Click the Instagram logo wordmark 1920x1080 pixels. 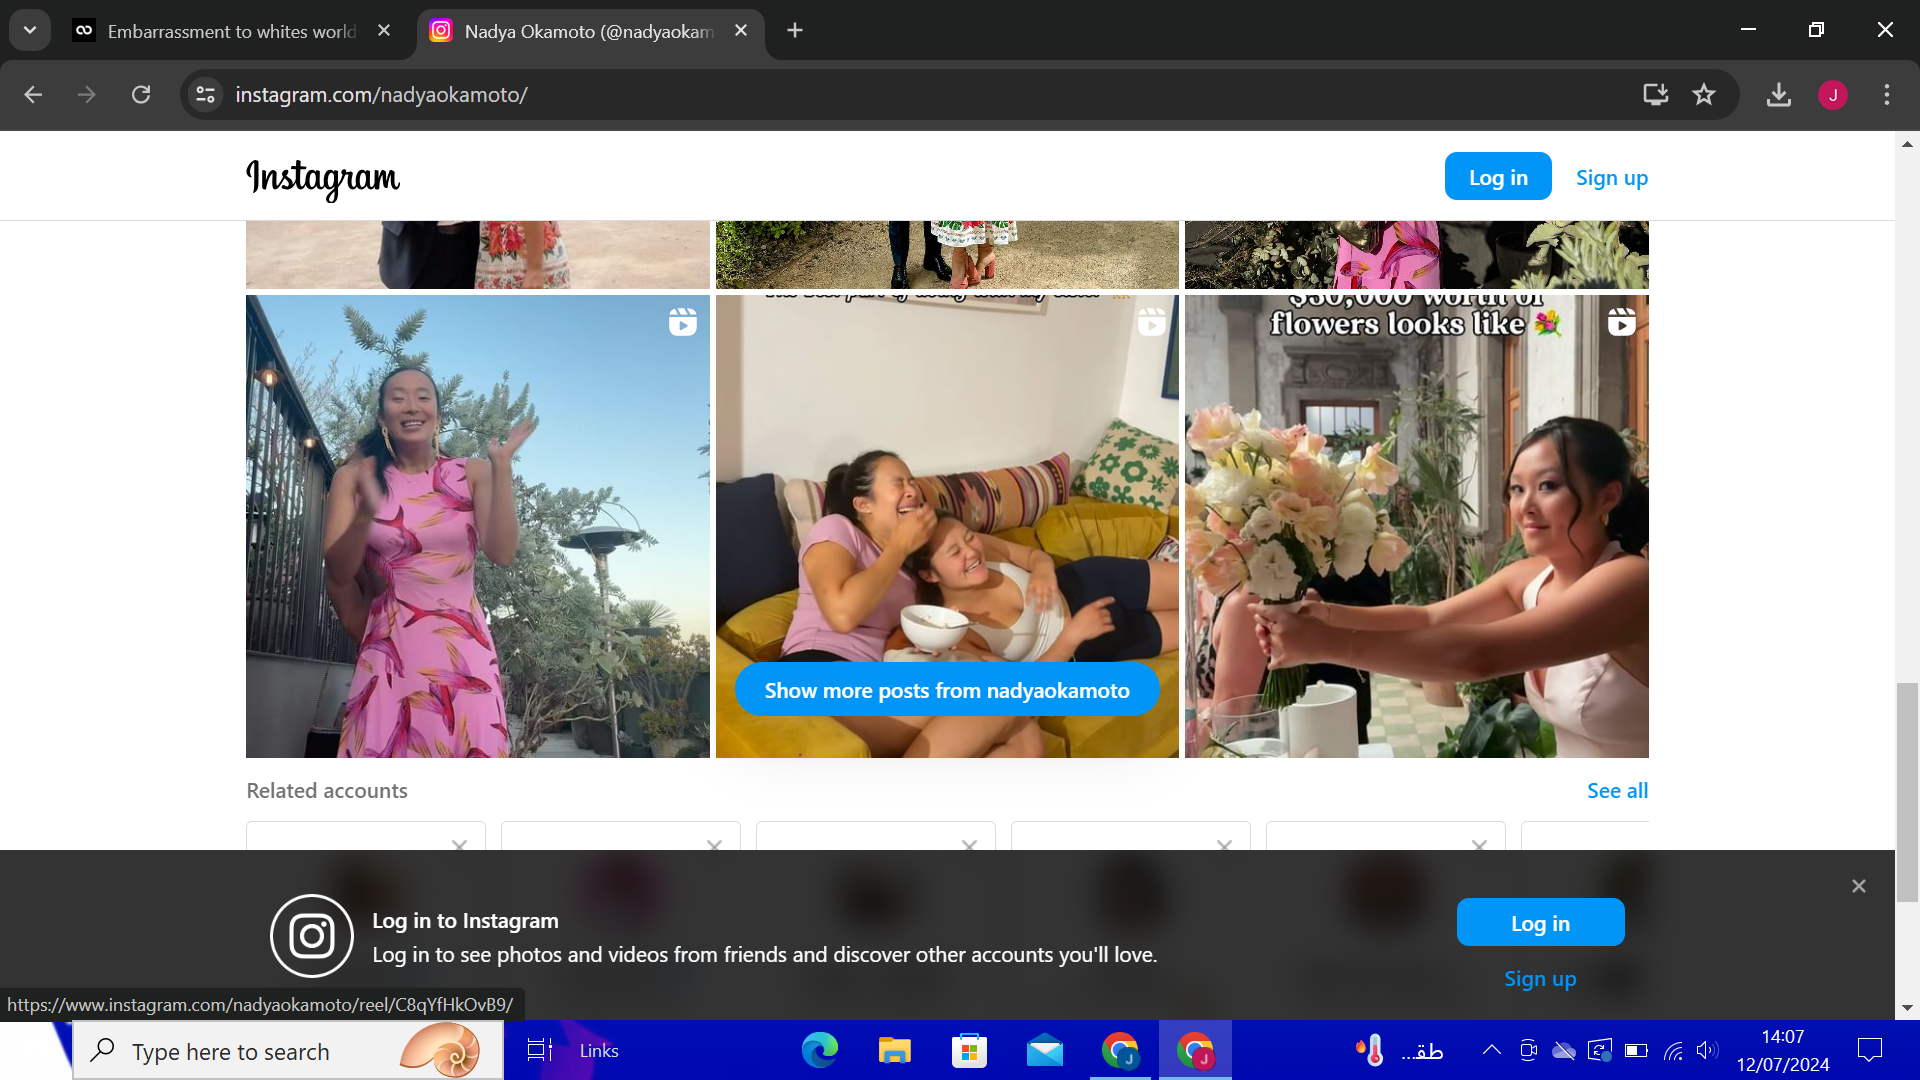pyautogui.click(x=322, y=178)
